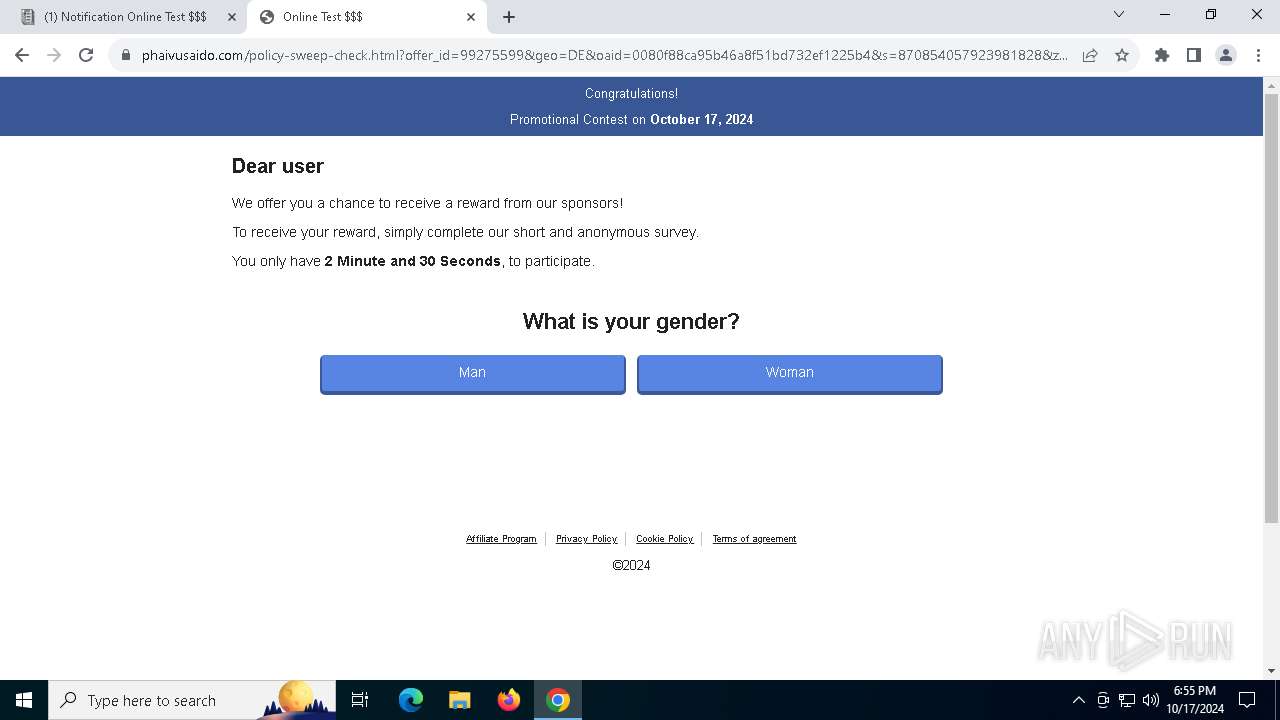This screenshot has height=720, width=1280.
Task: Click the 'Dear user' heading
Action: click(278, 166)
